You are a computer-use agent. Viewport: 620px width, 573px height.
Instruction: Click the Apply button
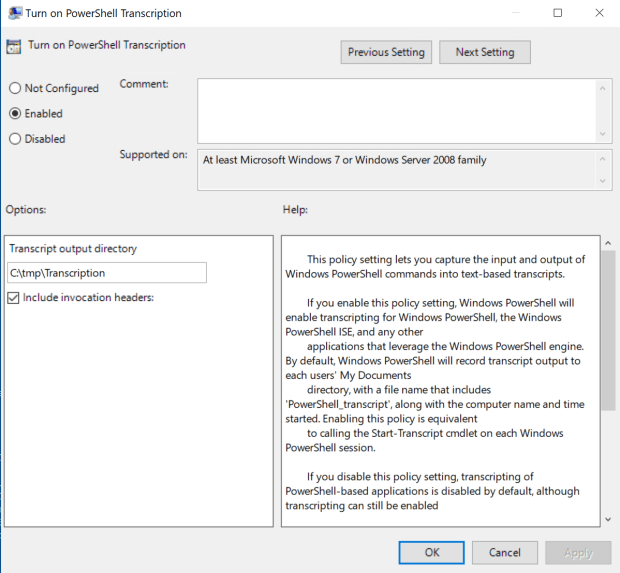[579, 552]
